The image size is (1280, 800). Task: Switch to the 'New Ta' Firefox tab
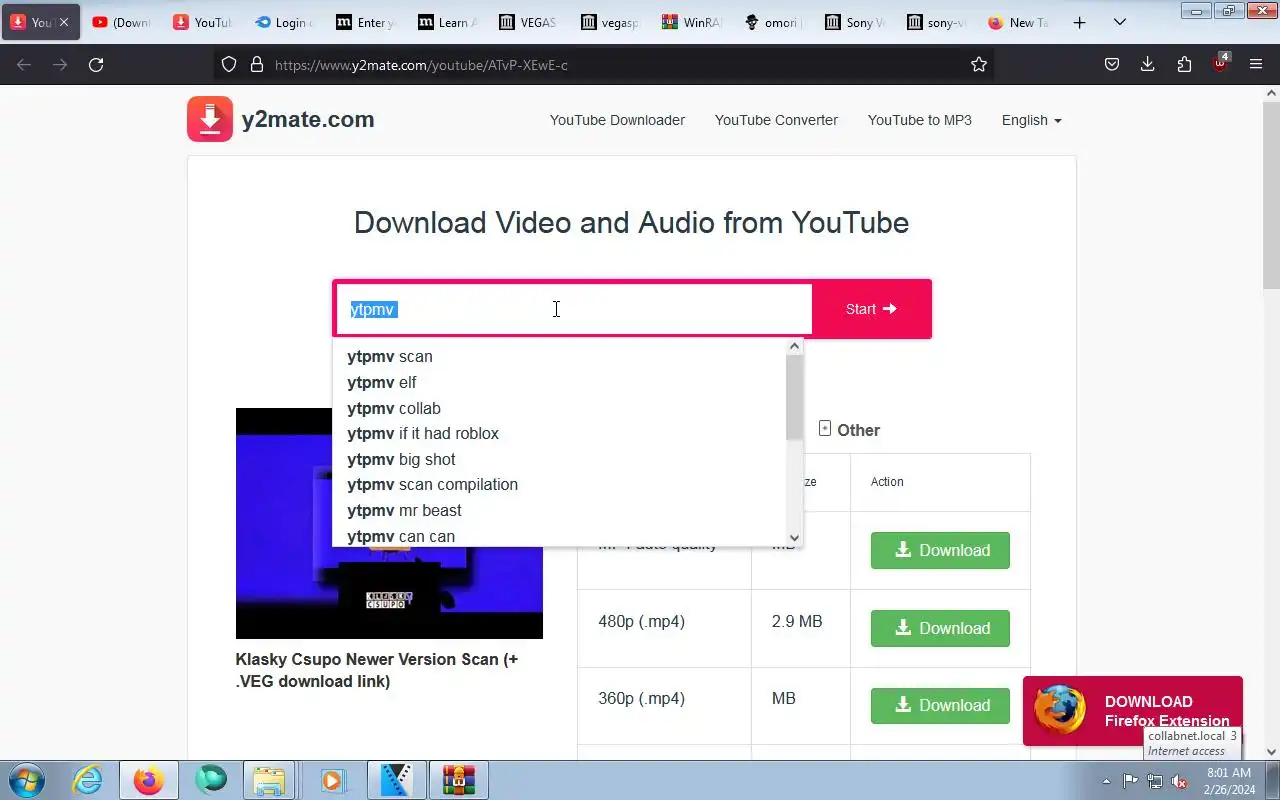(1018, 22)
